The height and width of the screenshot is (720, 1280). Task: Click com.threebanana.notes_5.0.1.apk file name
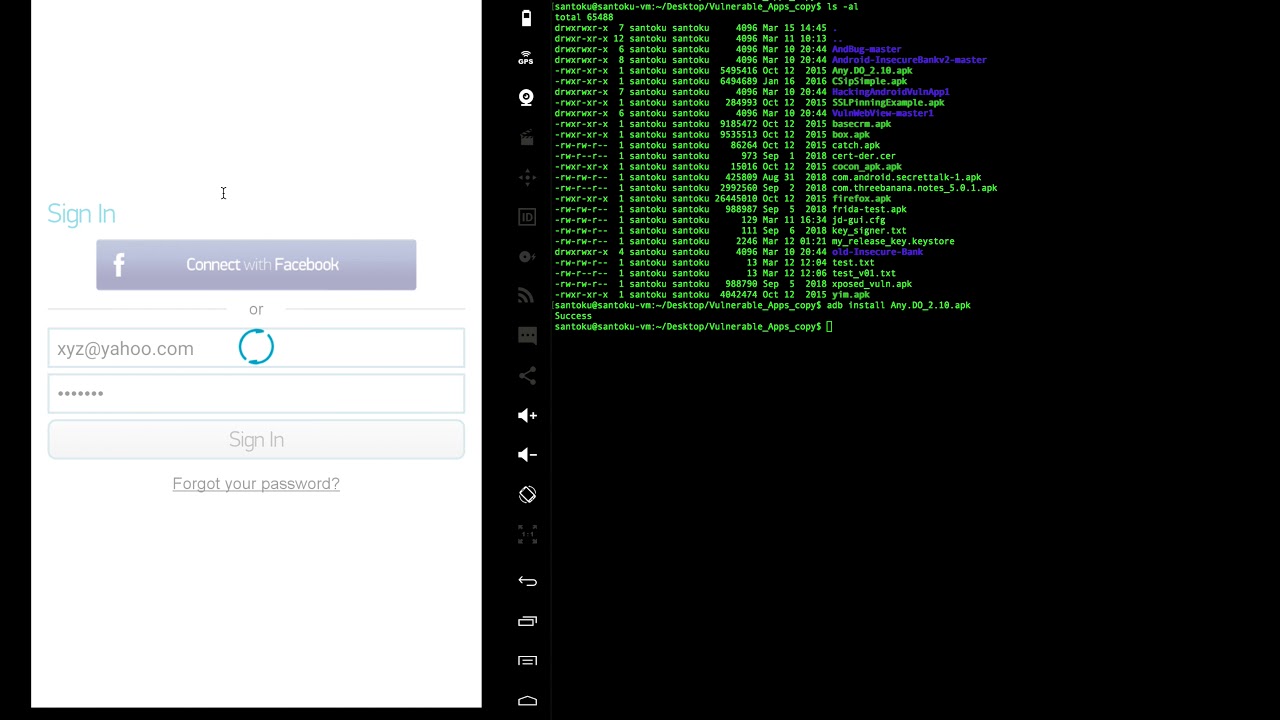(x=914, y=188)
